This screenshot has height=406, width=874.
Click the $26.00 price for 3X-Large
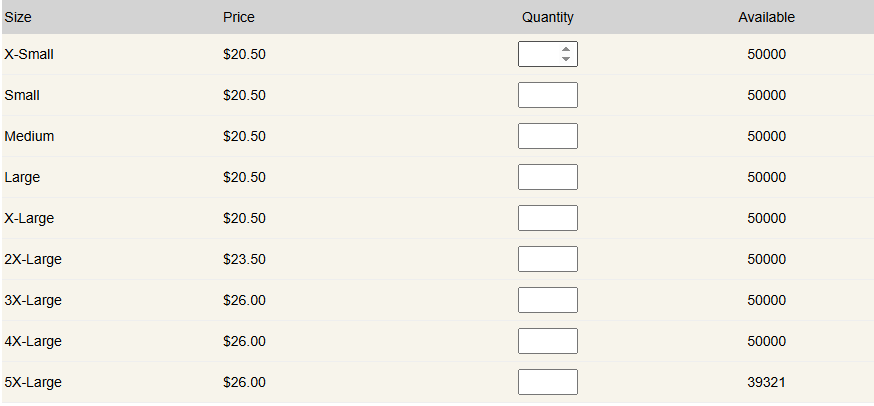(x=244, y=300)
